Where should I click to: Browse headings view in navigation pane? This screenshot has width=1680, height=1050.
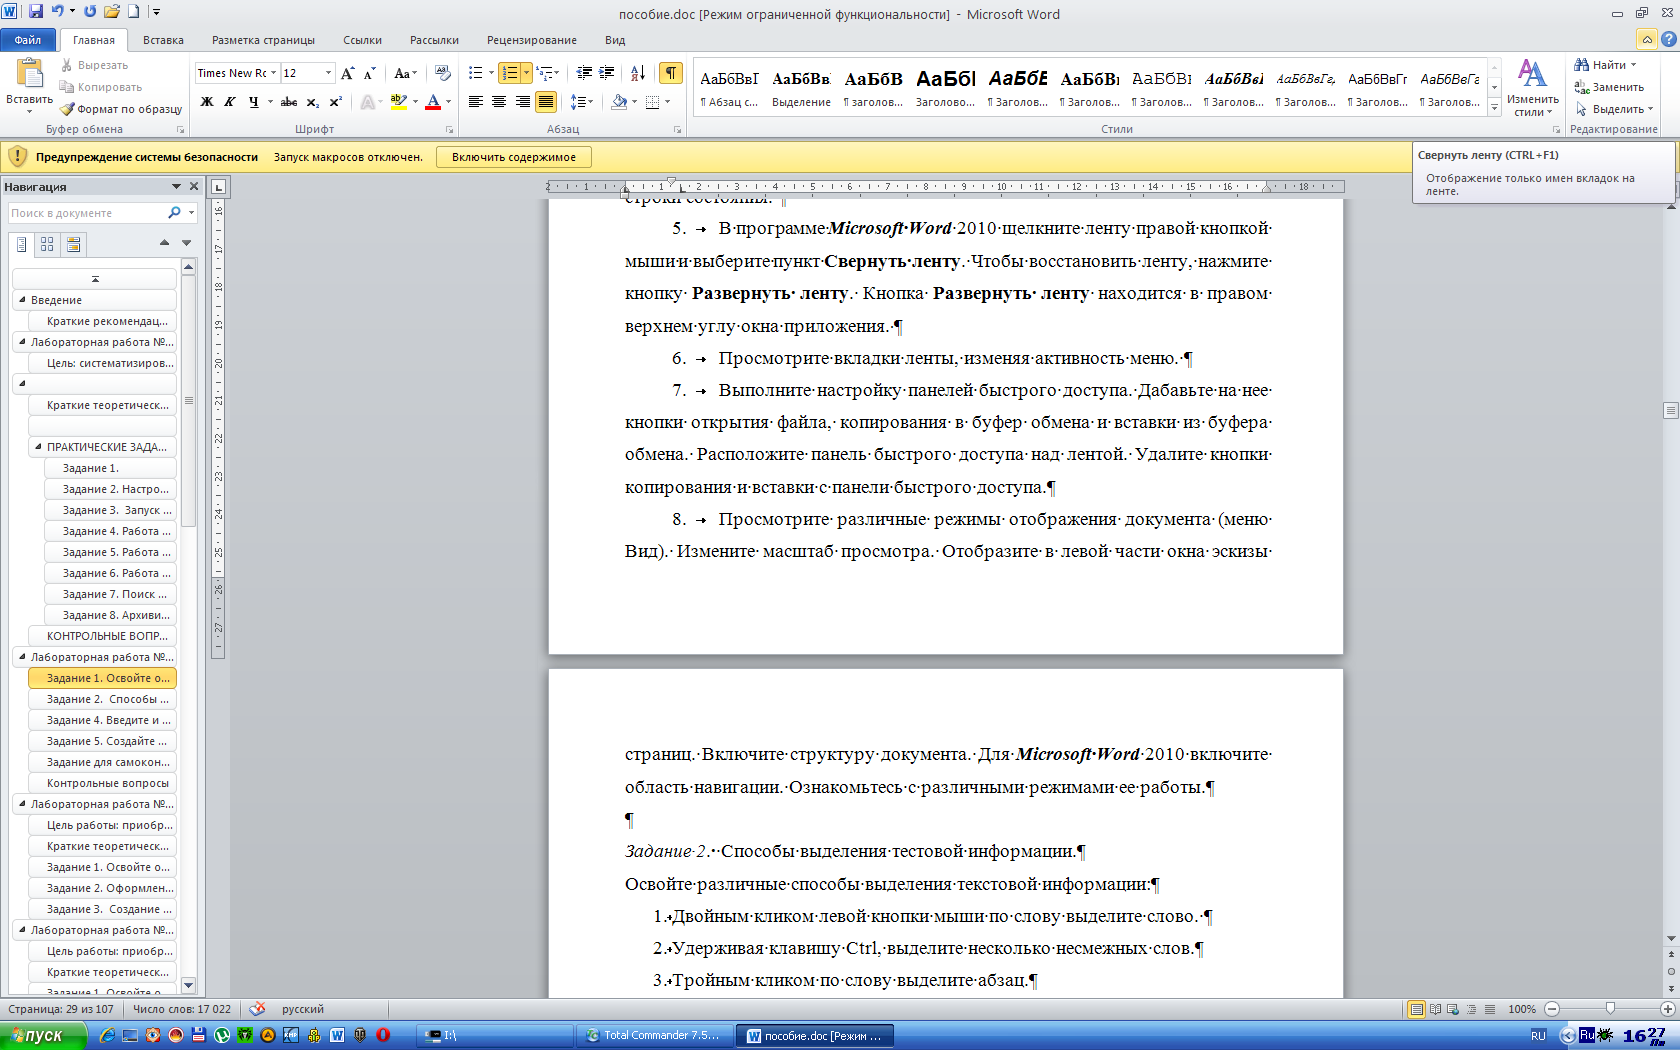click(x=22, y=244)
